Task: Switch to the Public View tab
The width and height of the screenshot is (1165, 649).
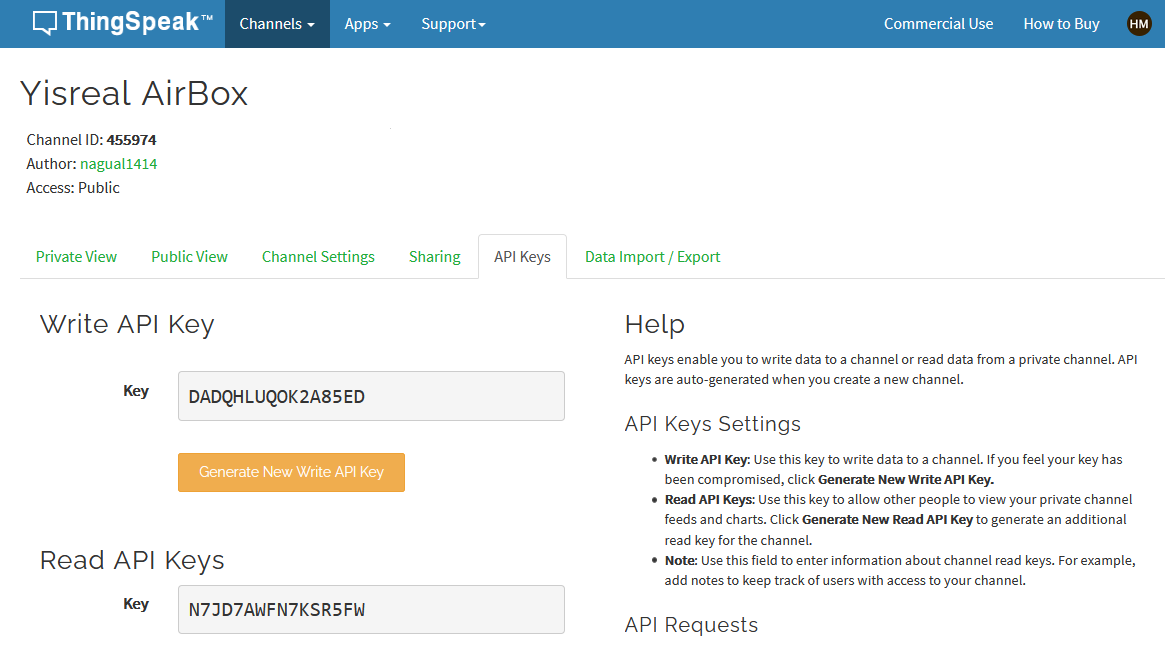Action: click(189, 257)
